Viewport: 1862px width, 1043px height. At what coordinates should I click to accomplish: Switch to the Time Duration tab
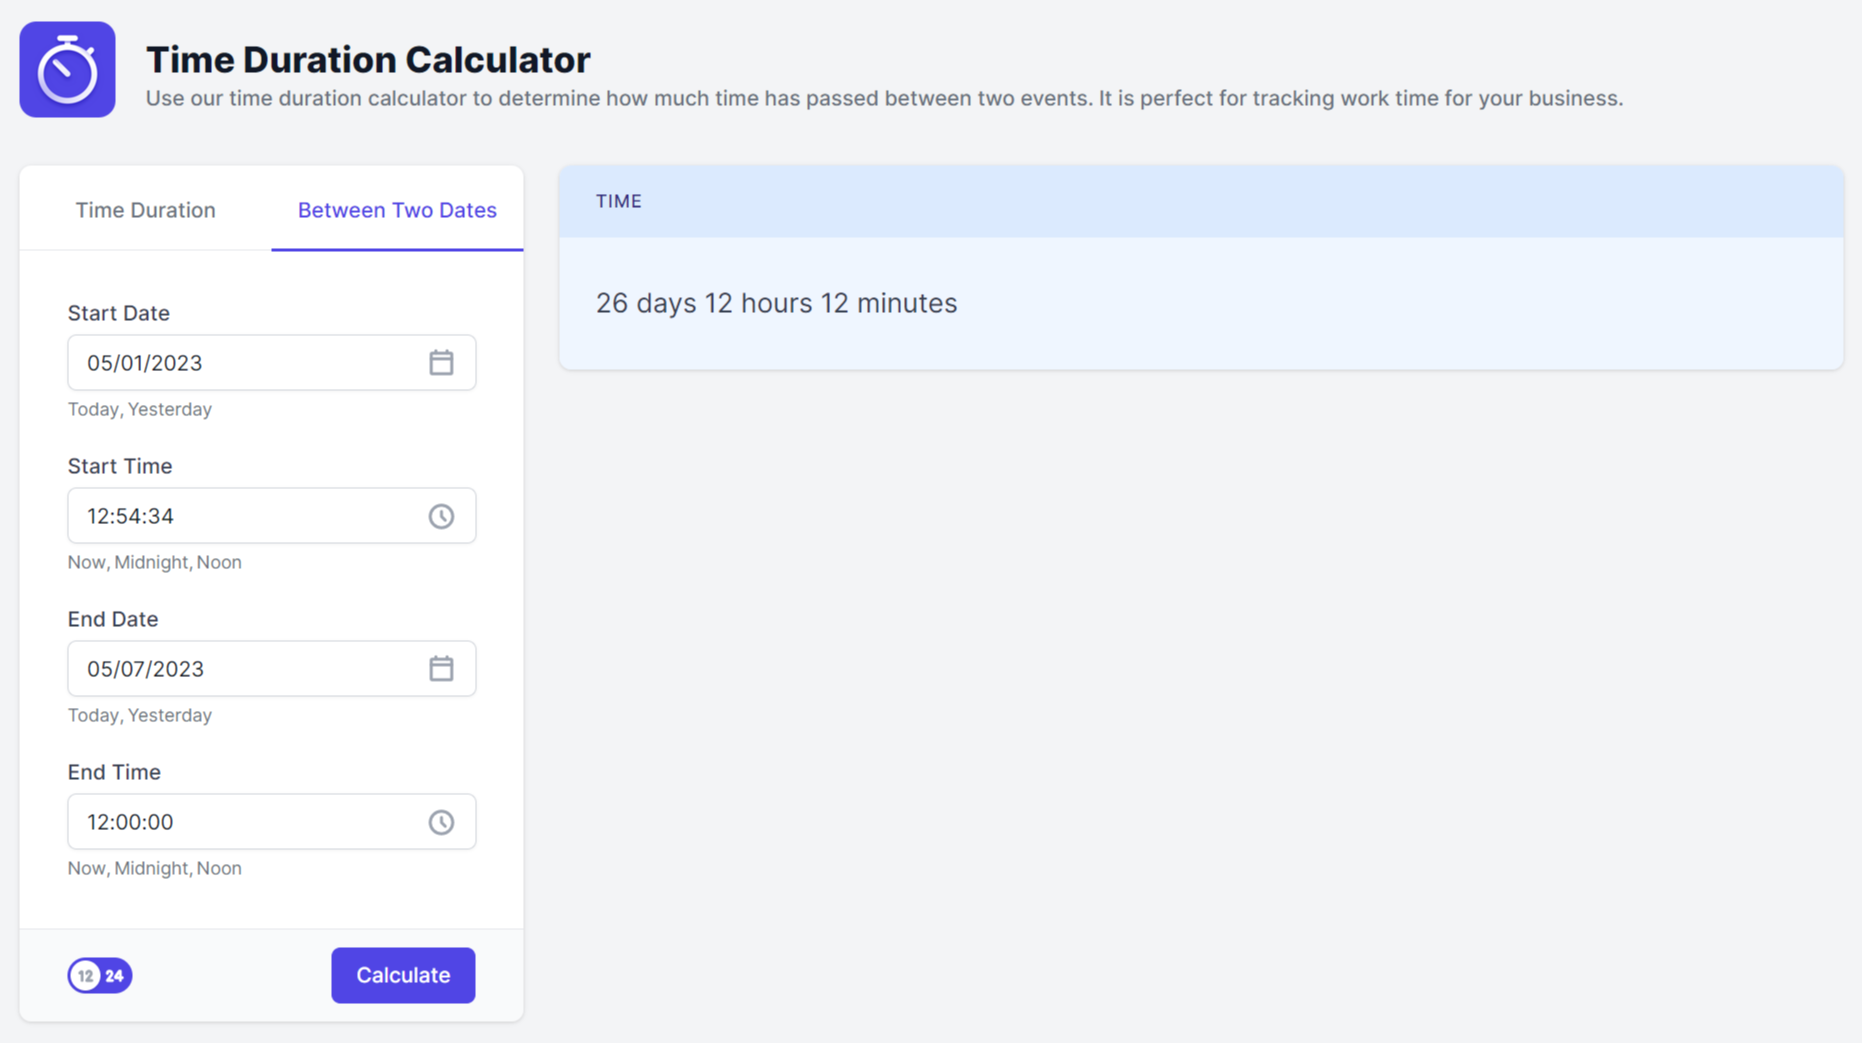pos(146,210)
